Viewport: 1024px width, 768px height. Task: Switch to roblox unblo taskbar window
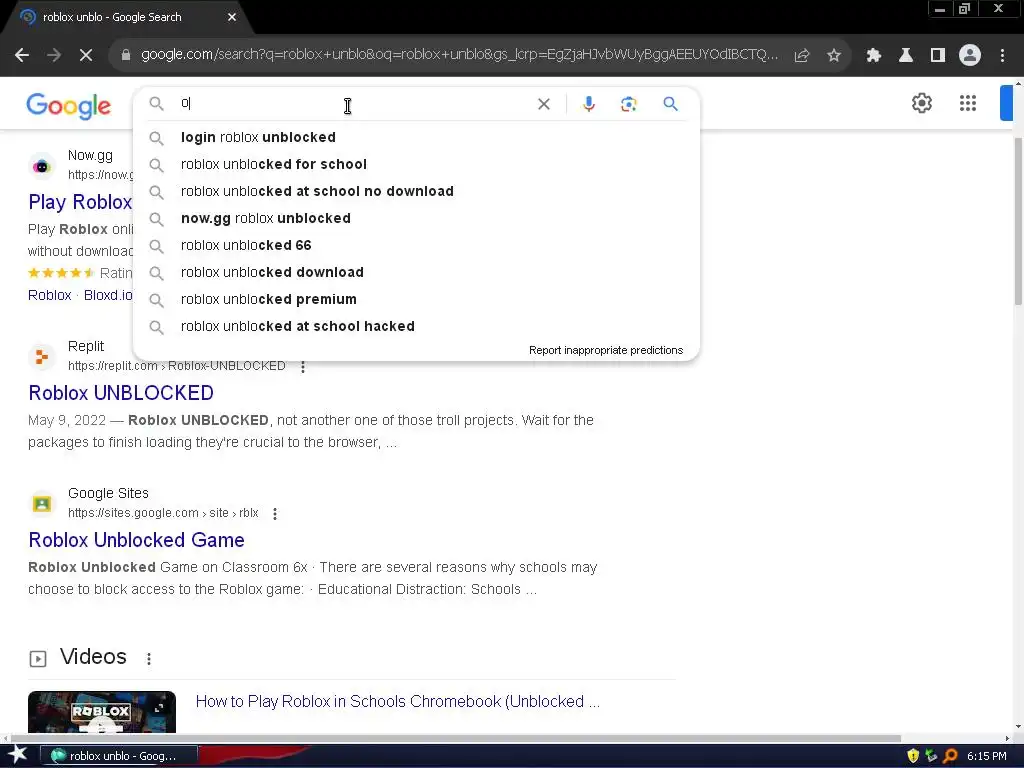(120, 756)
